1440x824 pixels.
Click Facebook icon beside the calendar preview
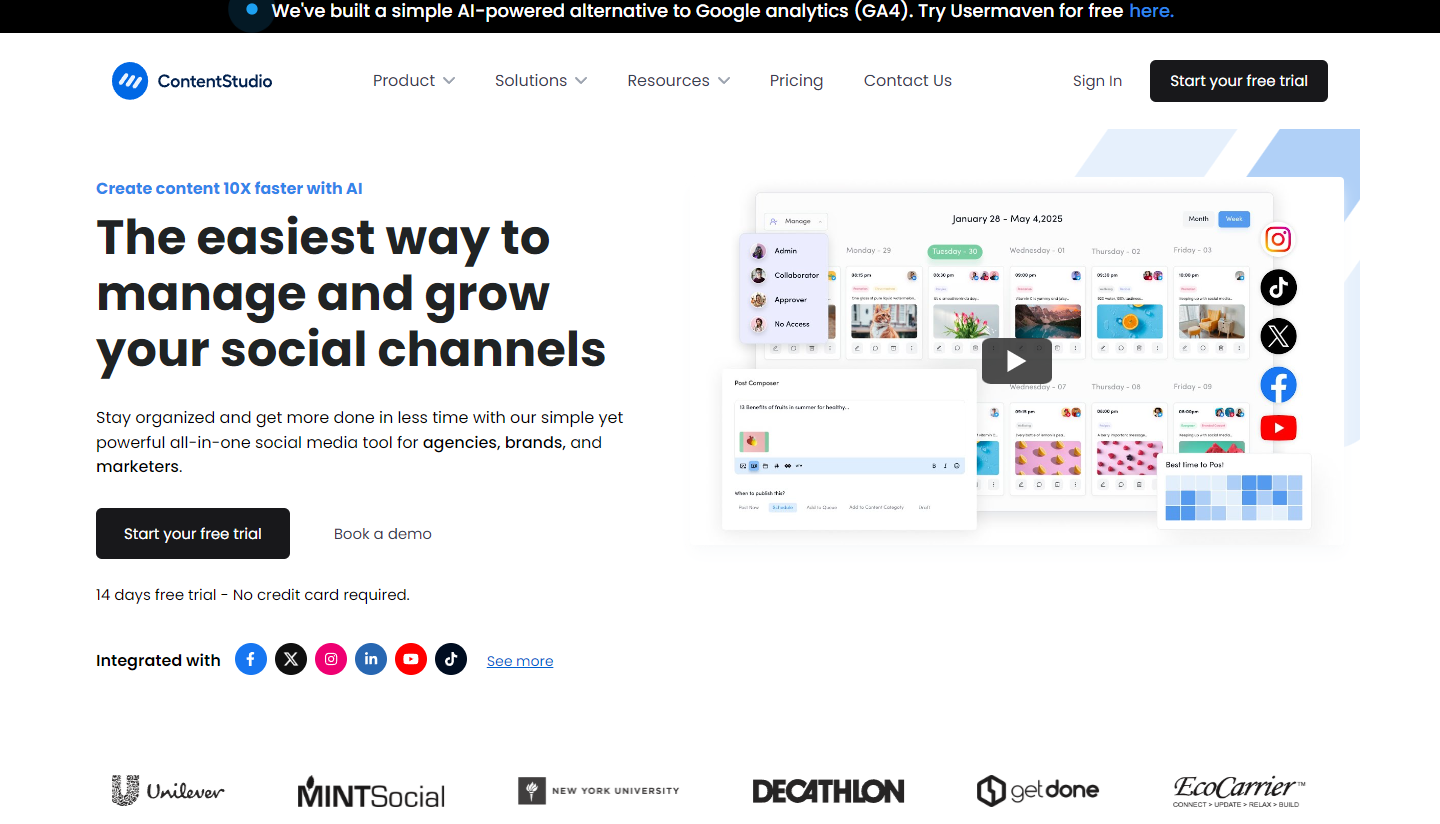[x=1278, y=385]
